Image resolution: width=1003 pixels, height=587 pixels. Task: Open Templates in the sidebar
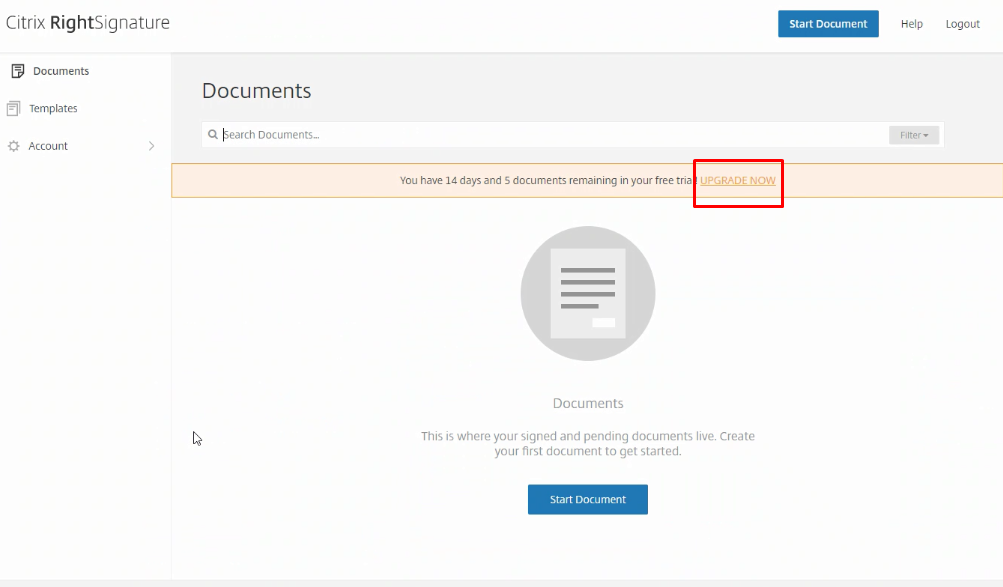53,108
